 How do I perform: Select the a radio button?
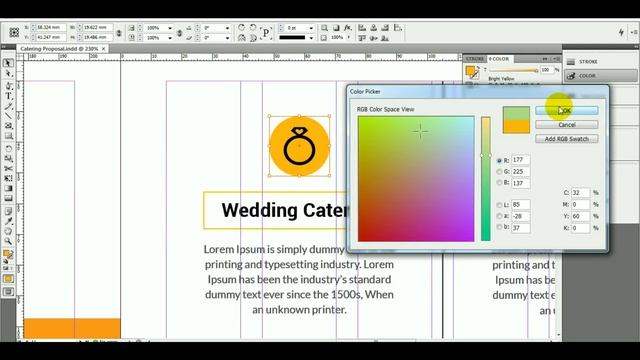coord(499,216)
